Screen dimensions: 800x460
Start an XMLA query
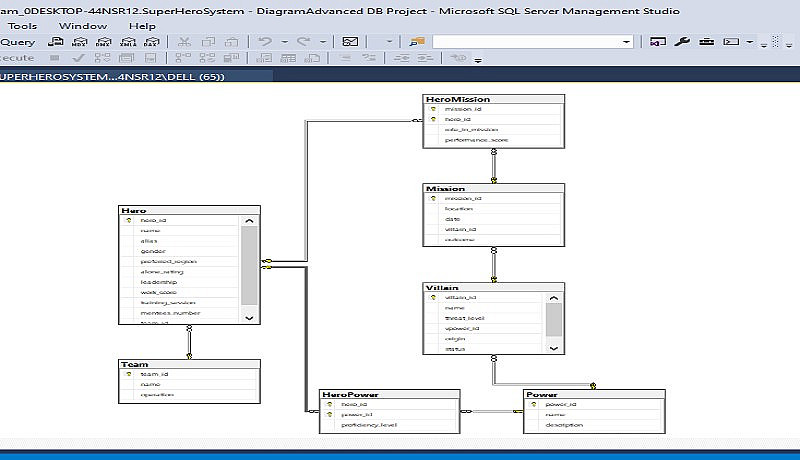(x=128, y=42)
